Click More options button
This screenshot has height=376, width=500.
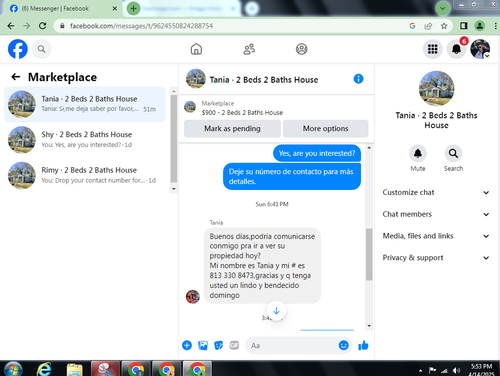pyautogui.click(x=325, y=129)
